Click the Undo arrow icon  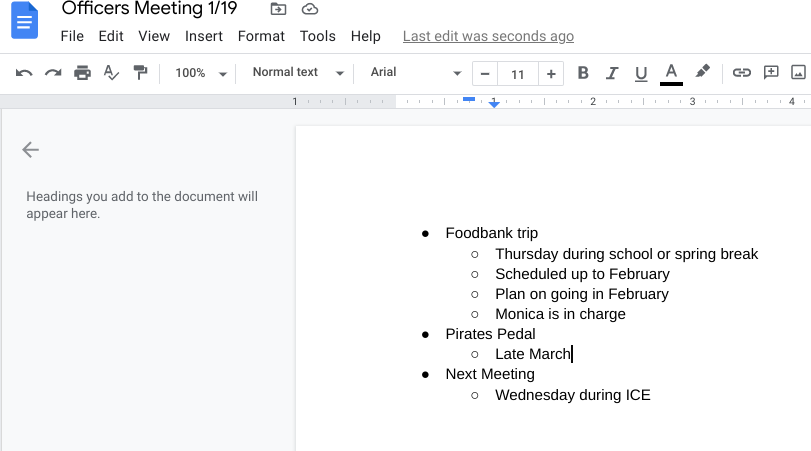click(x=24, y=73)
